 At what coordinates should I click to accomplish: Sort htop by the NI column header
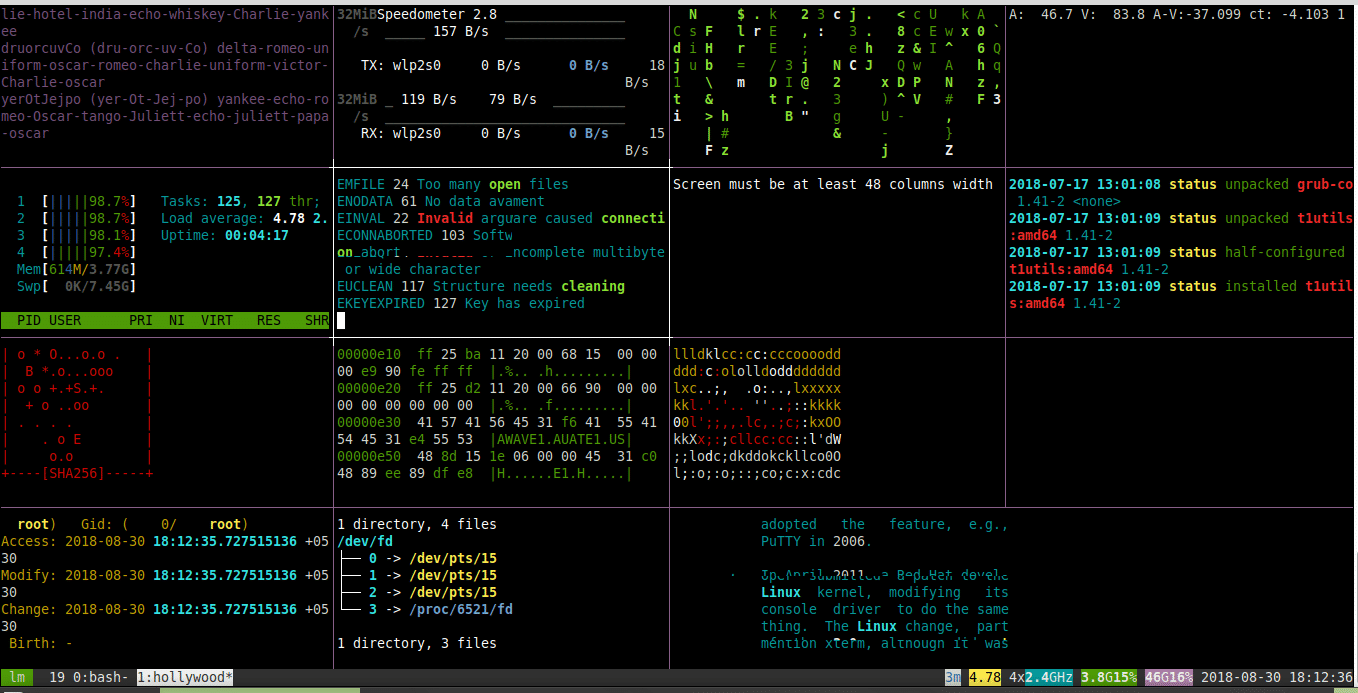pyautogui.click(x=176, y=321)
